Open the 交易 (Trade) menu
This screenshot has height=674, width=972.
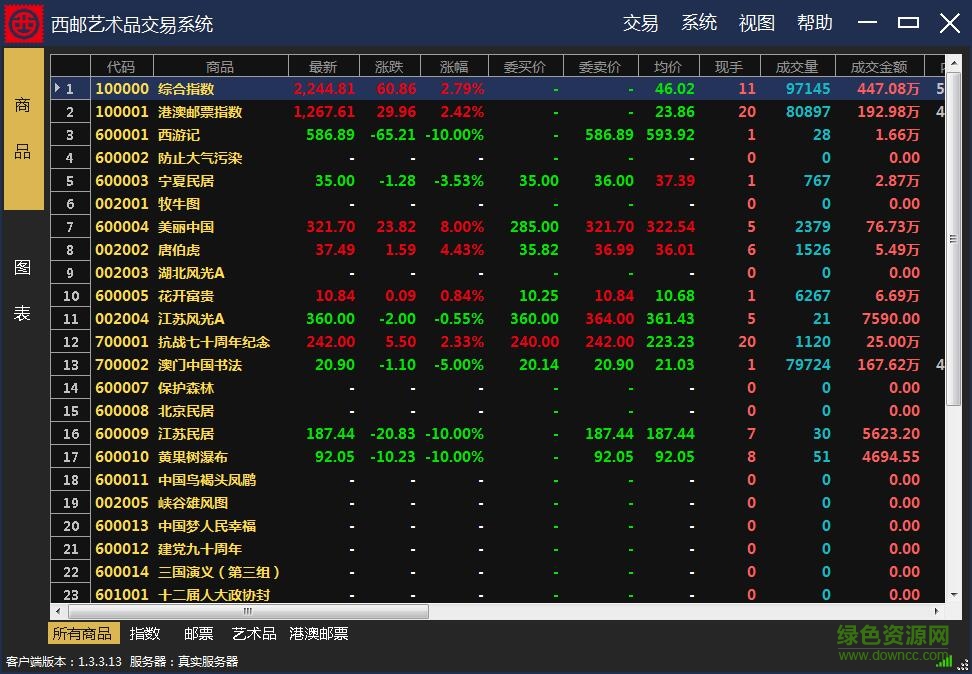[x=640, y=23]
